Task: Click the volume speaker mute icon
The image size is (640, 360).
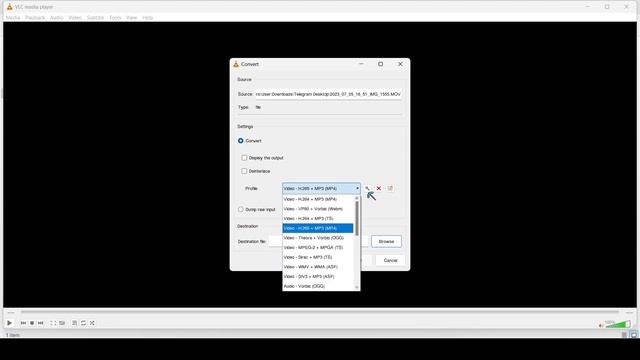Action: pos(601,325)
